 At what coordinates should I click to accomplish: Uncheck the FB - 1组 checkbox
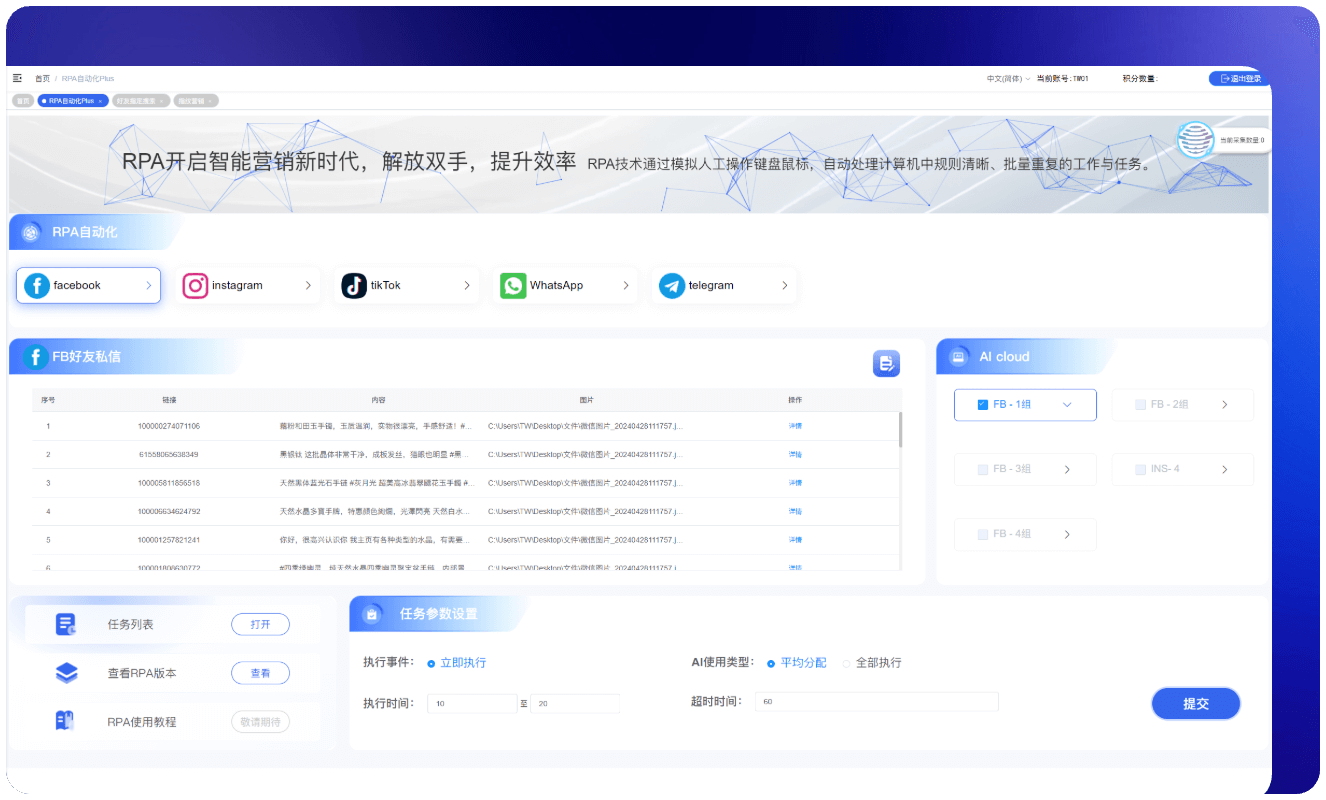[983, 405]
